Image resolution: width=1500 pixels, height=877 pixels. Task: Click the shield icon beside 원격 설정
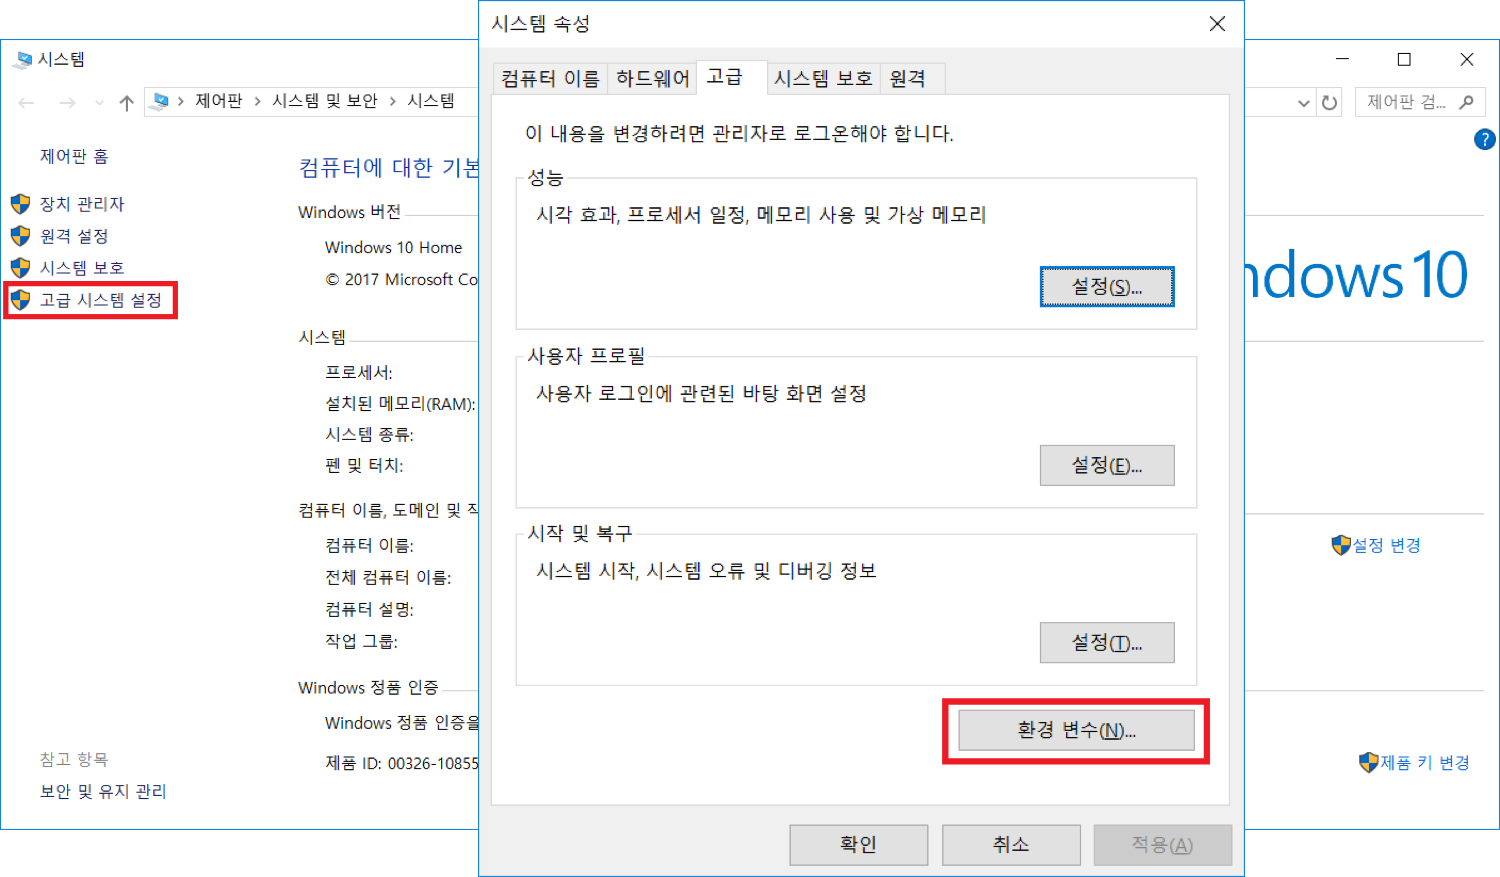click(x=21, y=236)
